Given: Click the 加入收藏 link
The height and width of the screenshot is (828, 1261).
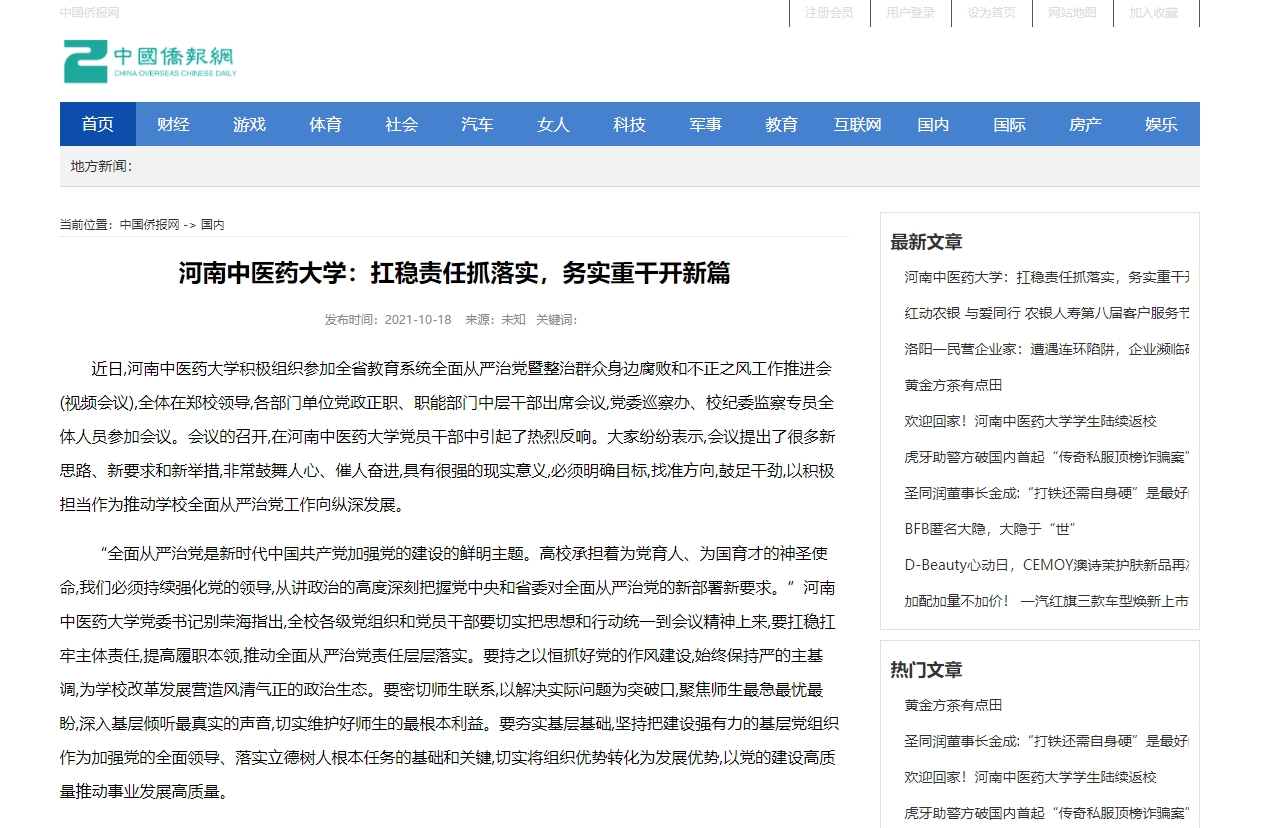Looking at the screenshot, I should [x=1154, y=13].
